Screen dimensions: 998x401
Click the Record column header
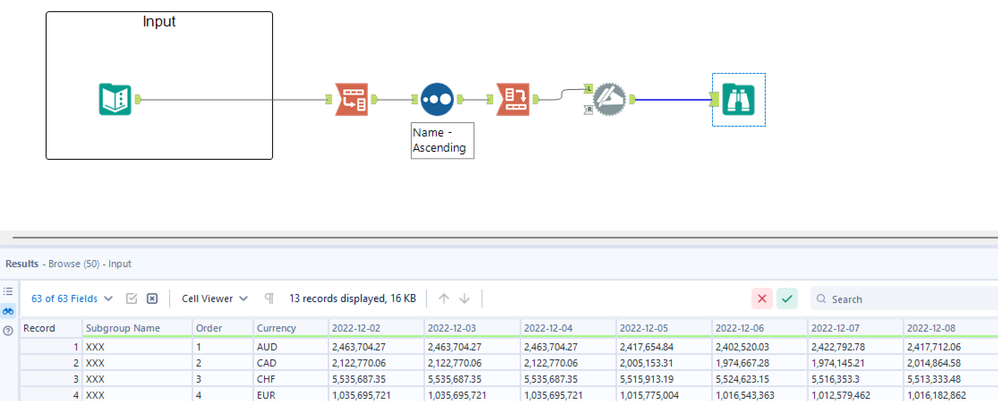tap(51, 328)
